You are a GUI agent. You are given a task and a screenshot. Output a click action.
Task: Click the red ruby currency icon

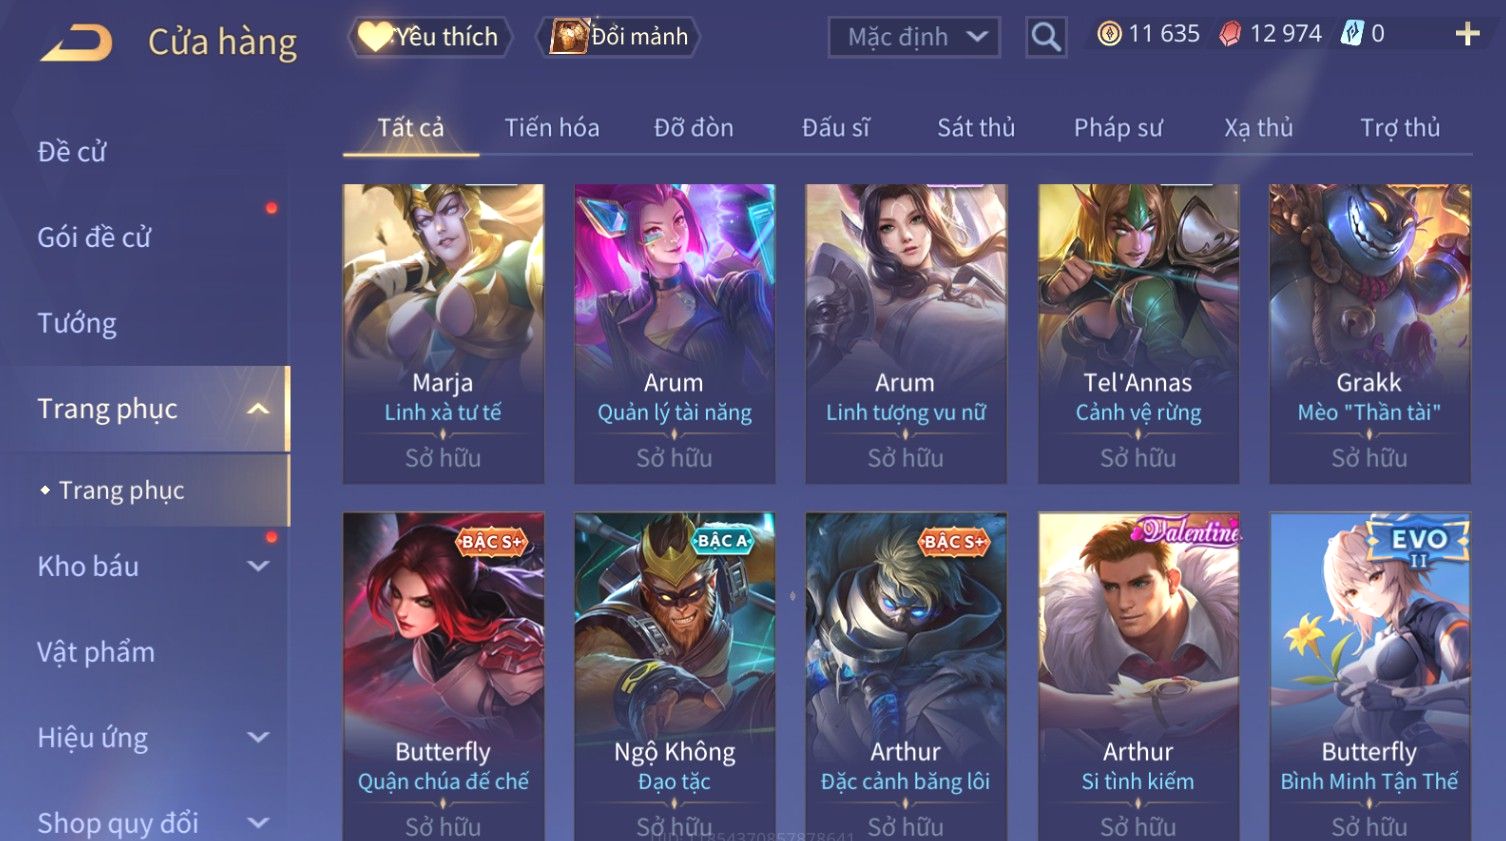(1230, 34)
